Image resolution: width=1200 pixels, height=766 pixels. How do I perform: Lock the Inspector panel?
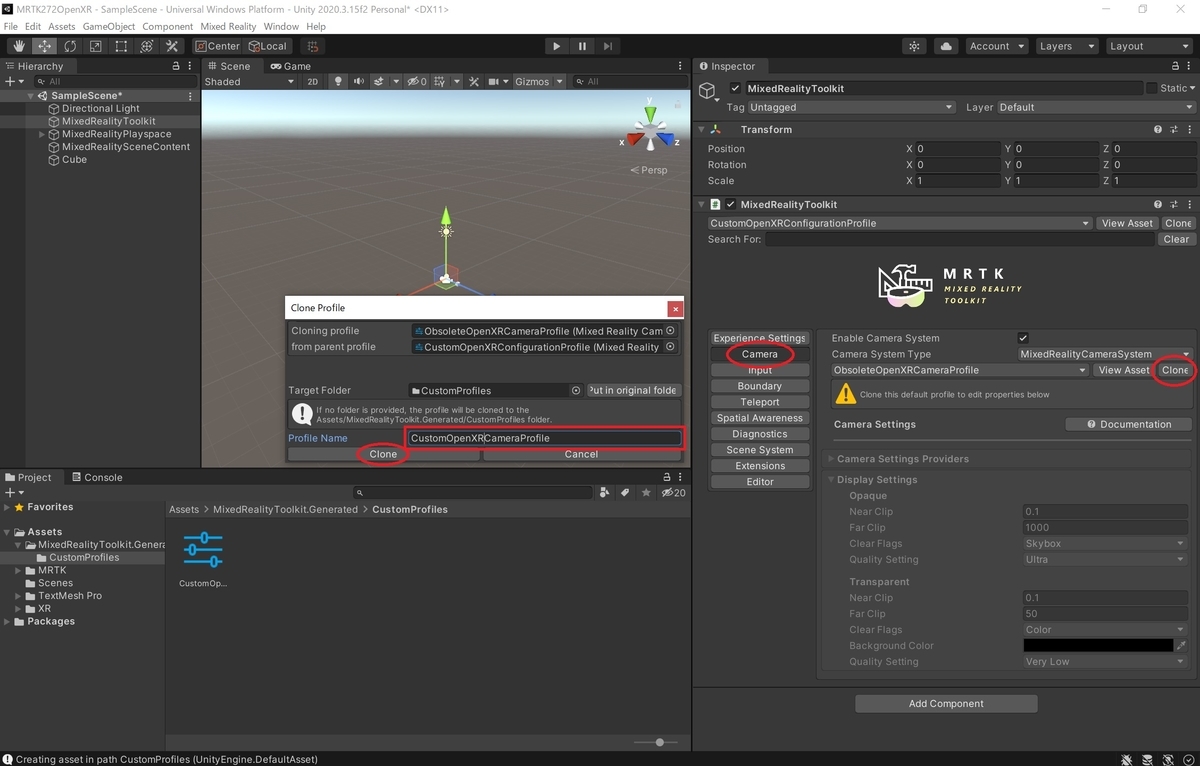tap(1176, 66)
